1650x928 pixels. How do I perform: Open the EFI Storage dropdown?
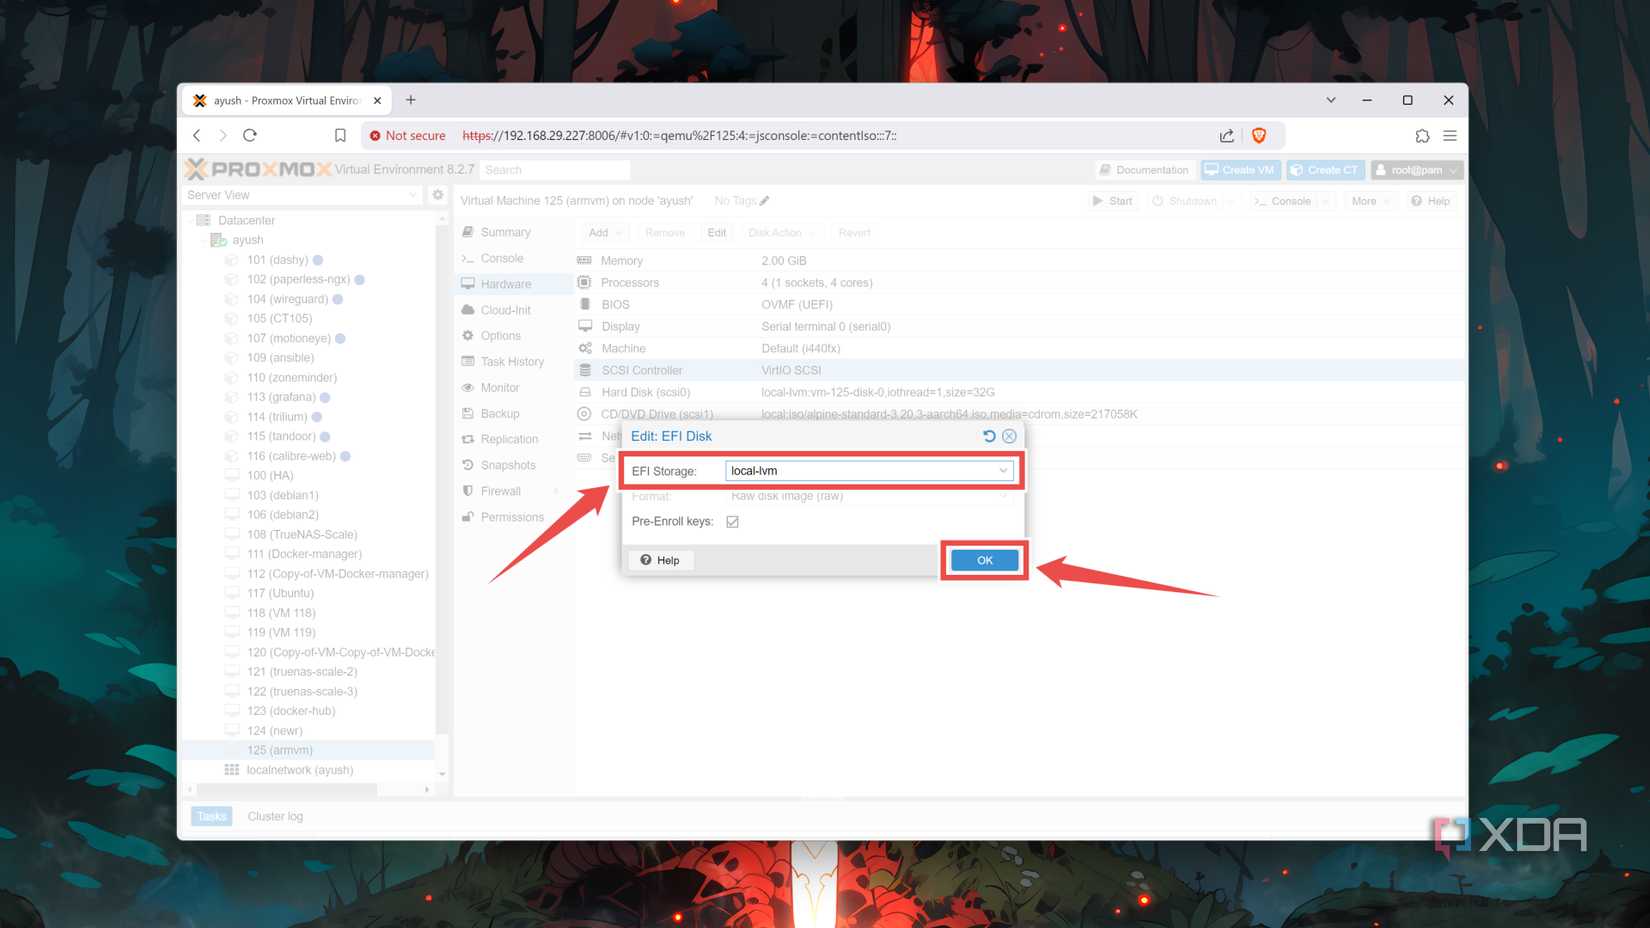point(1003,471)
